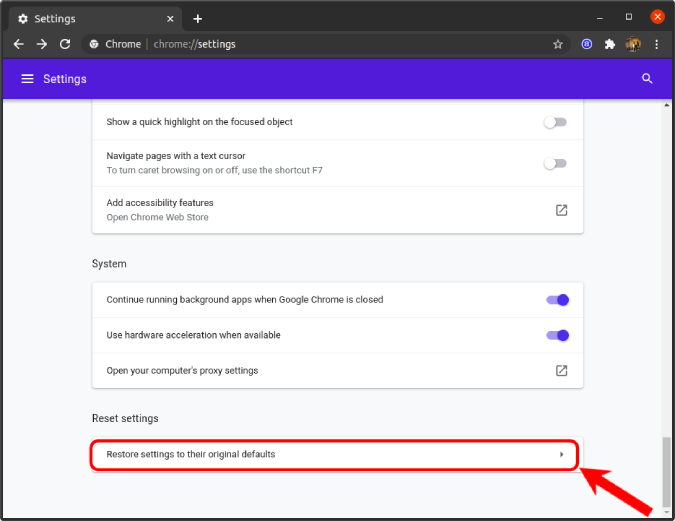Minimize the Chrome window
The width and height of the screenshot is (675, 521).
tap(600, 18)
